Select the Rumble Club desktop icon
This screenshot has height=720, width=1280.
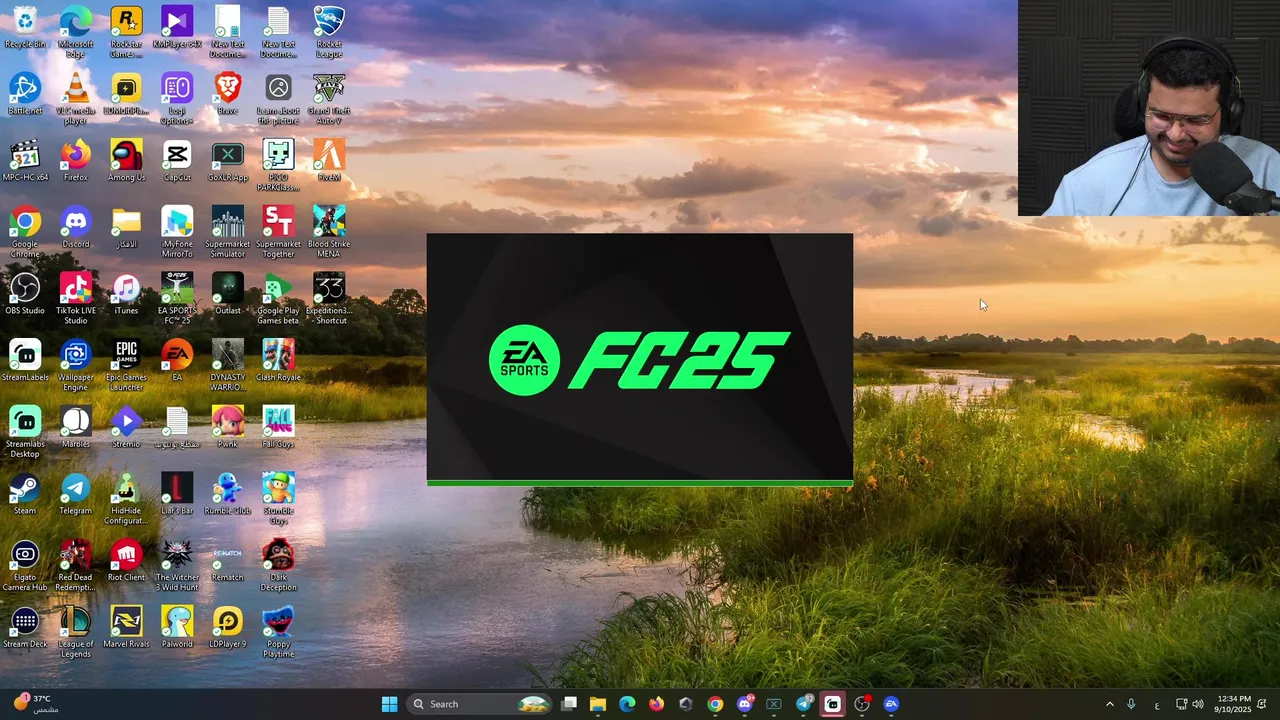pos(228,494)
